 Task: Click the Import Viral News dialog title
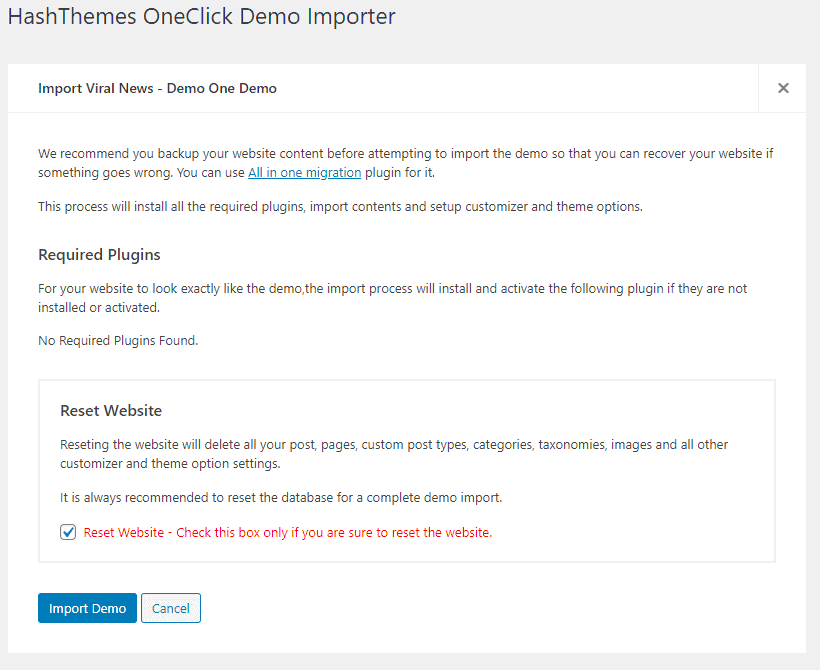tap(157, 88)
